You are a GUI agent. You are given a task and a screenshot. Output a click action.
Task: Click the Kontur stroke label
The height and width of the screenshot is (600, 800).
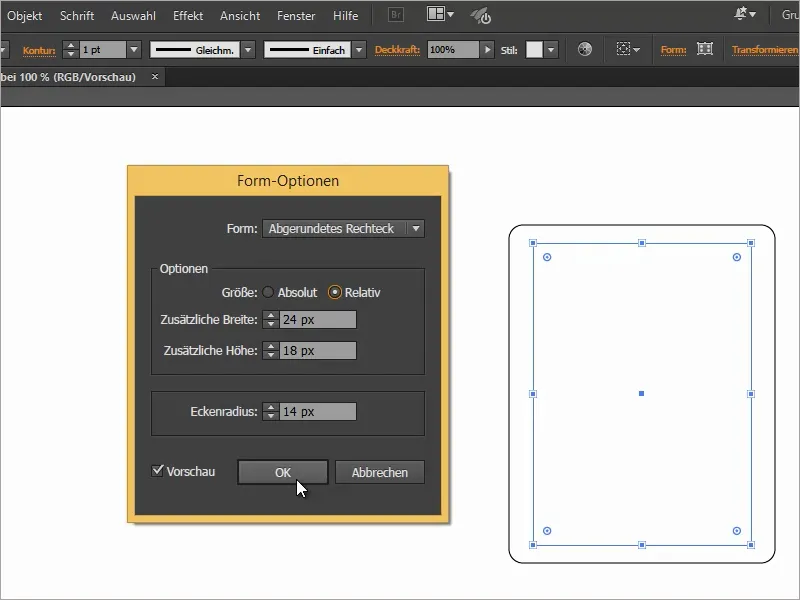pyautogui.click(x=39, y=50)
